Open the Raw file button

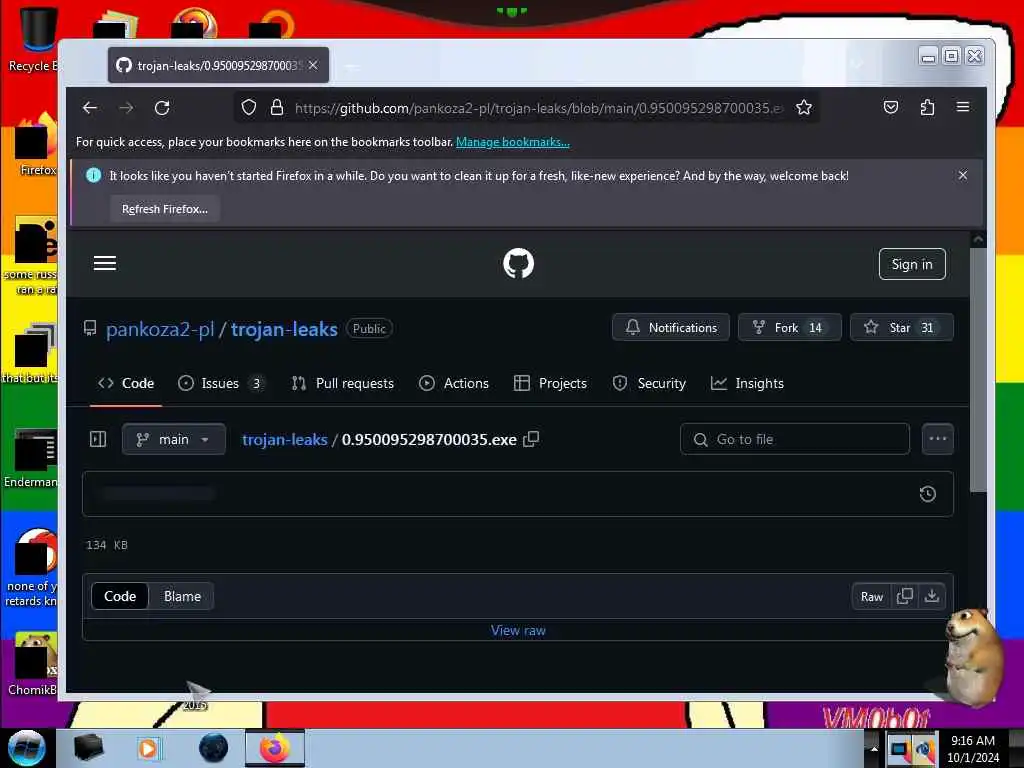(871, 596)
